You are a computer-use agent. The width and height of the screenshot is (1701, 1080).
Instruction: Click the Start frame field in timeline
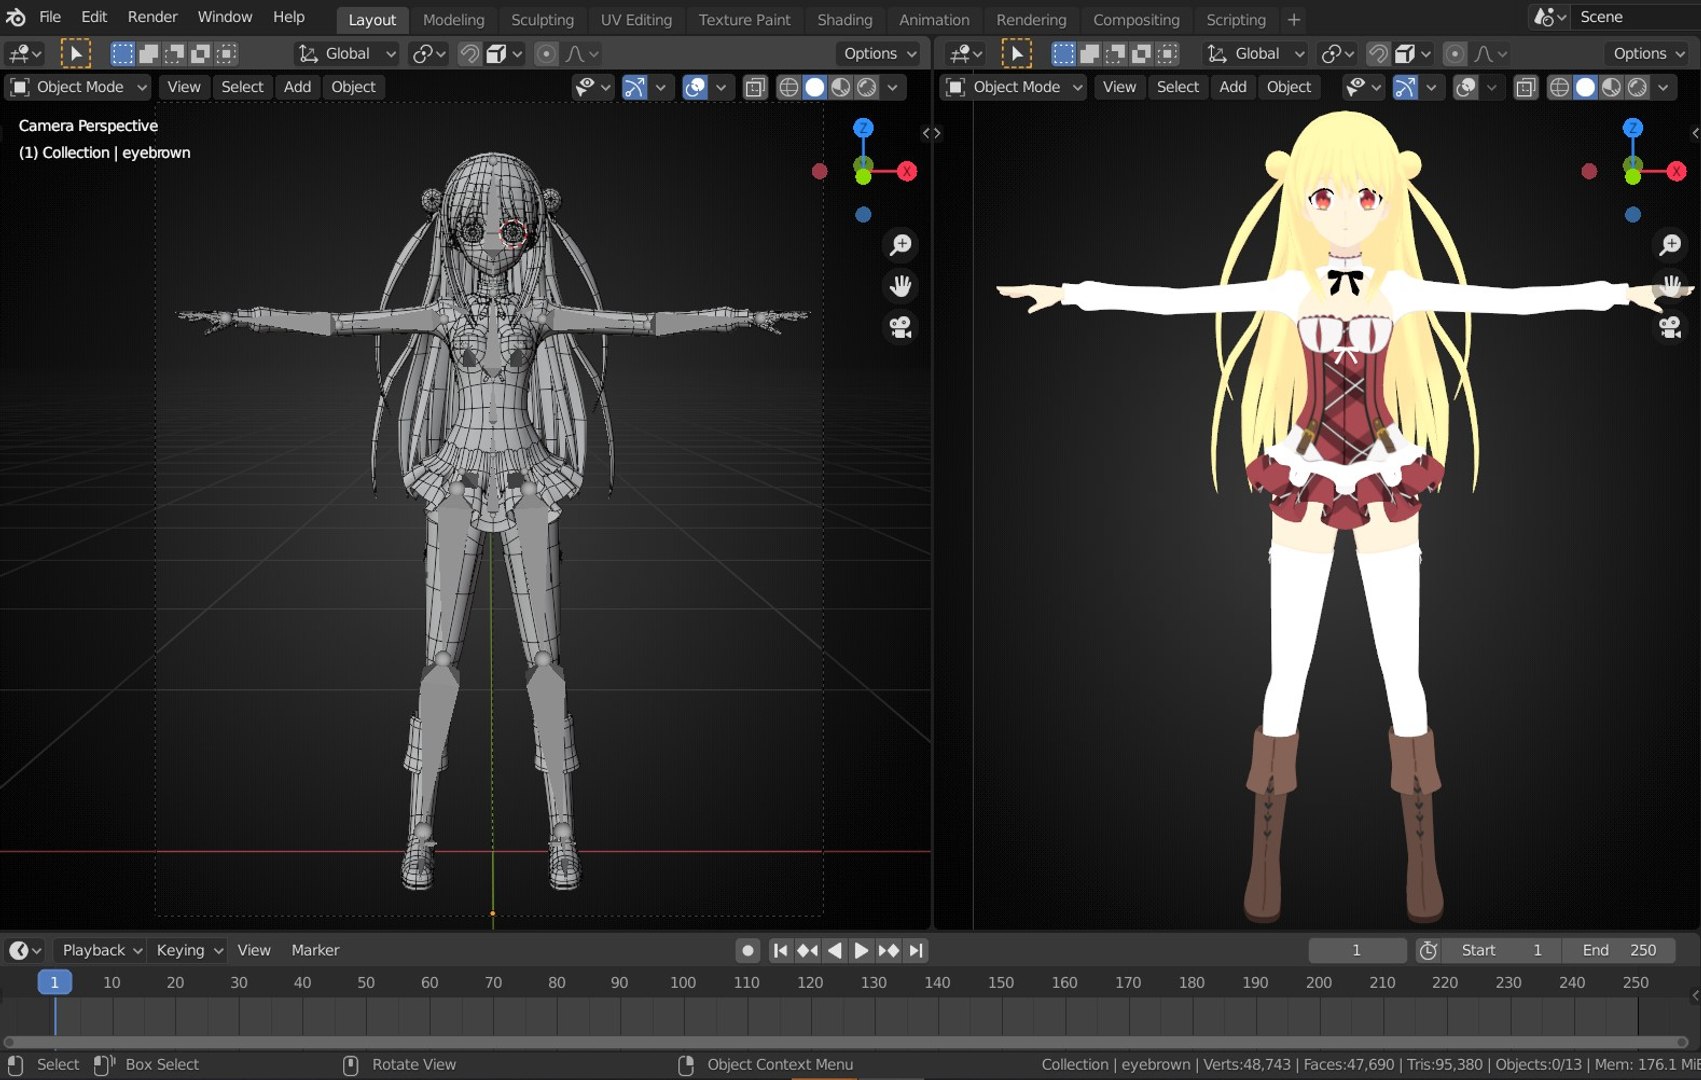click(x=1501, y=950)
